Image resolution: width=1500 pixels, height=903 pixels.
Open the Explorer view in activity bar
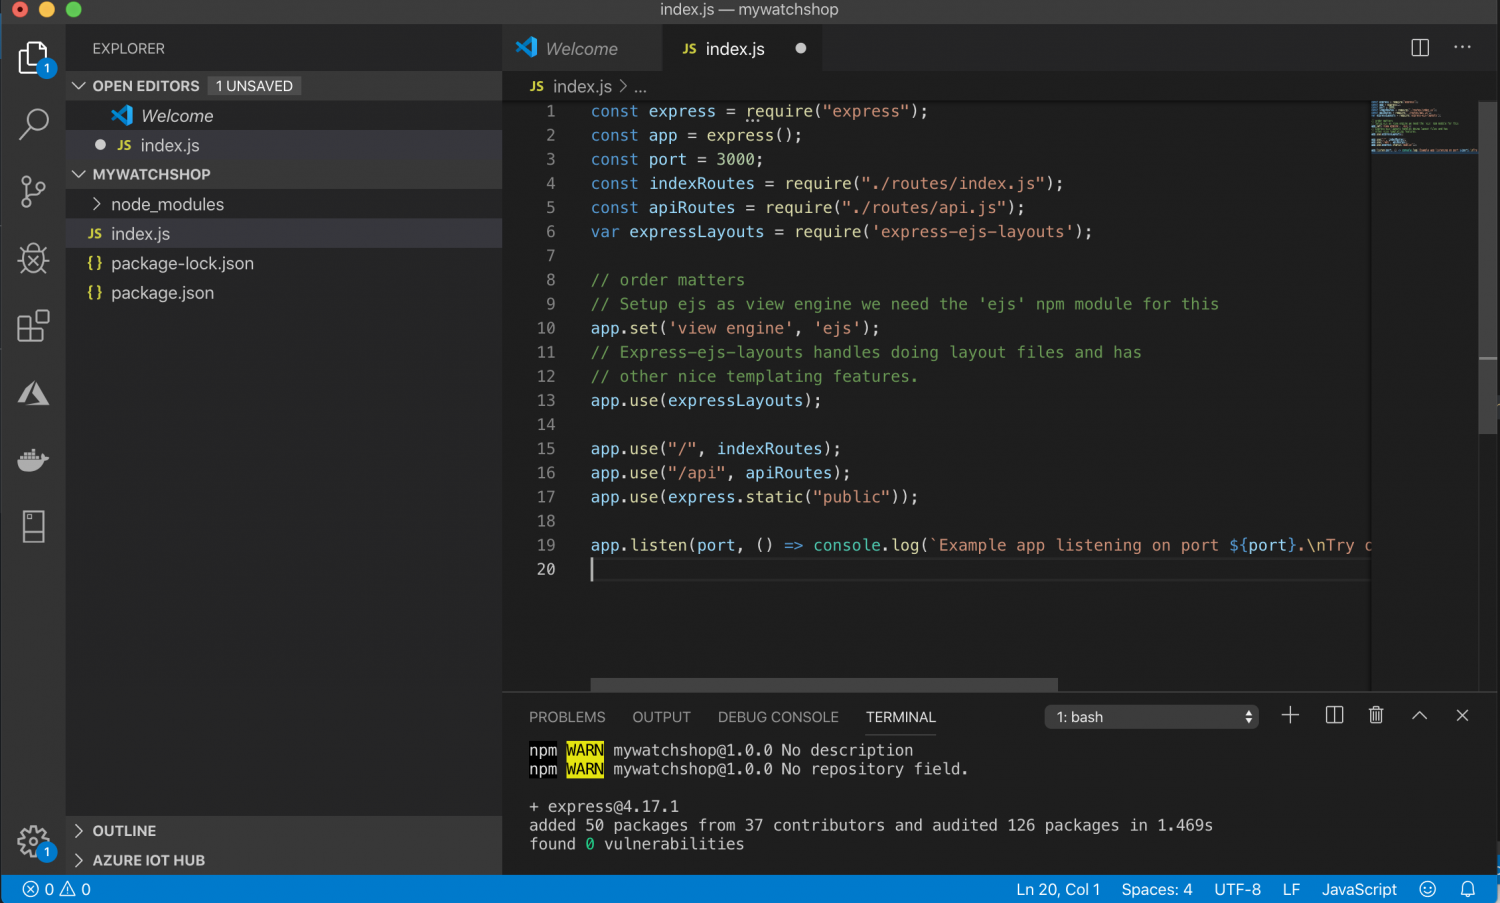(33, 58)
